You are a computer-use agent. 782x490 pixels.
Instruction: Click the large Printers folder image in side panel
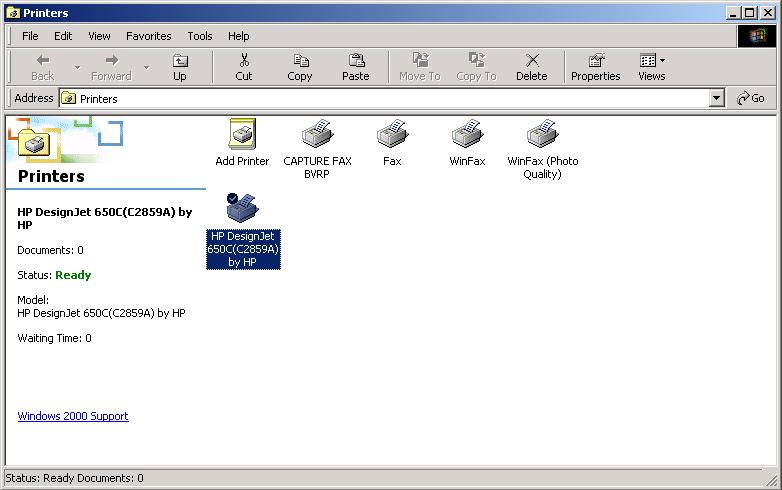click(34, 144)
